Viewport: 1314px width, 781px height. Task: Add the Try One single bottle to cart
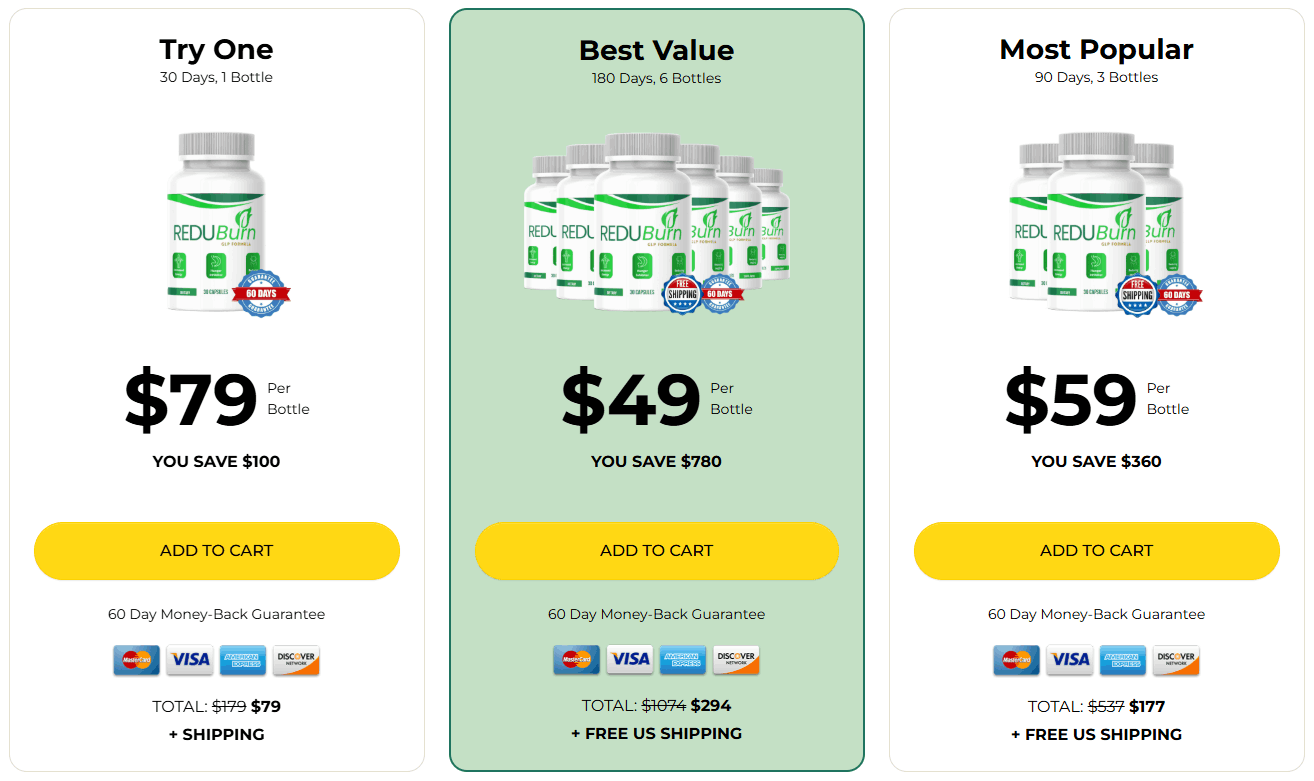[216, 551]
